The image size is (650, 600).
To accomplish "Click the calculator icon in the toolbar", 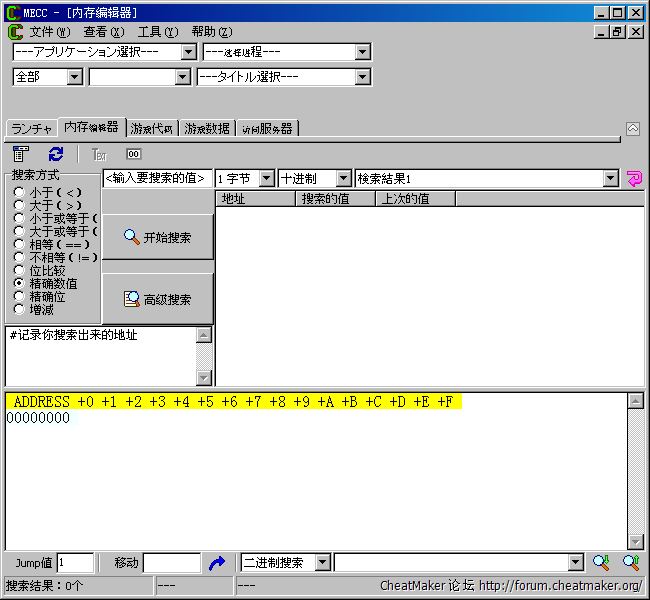I will click(x=21, y=154).
